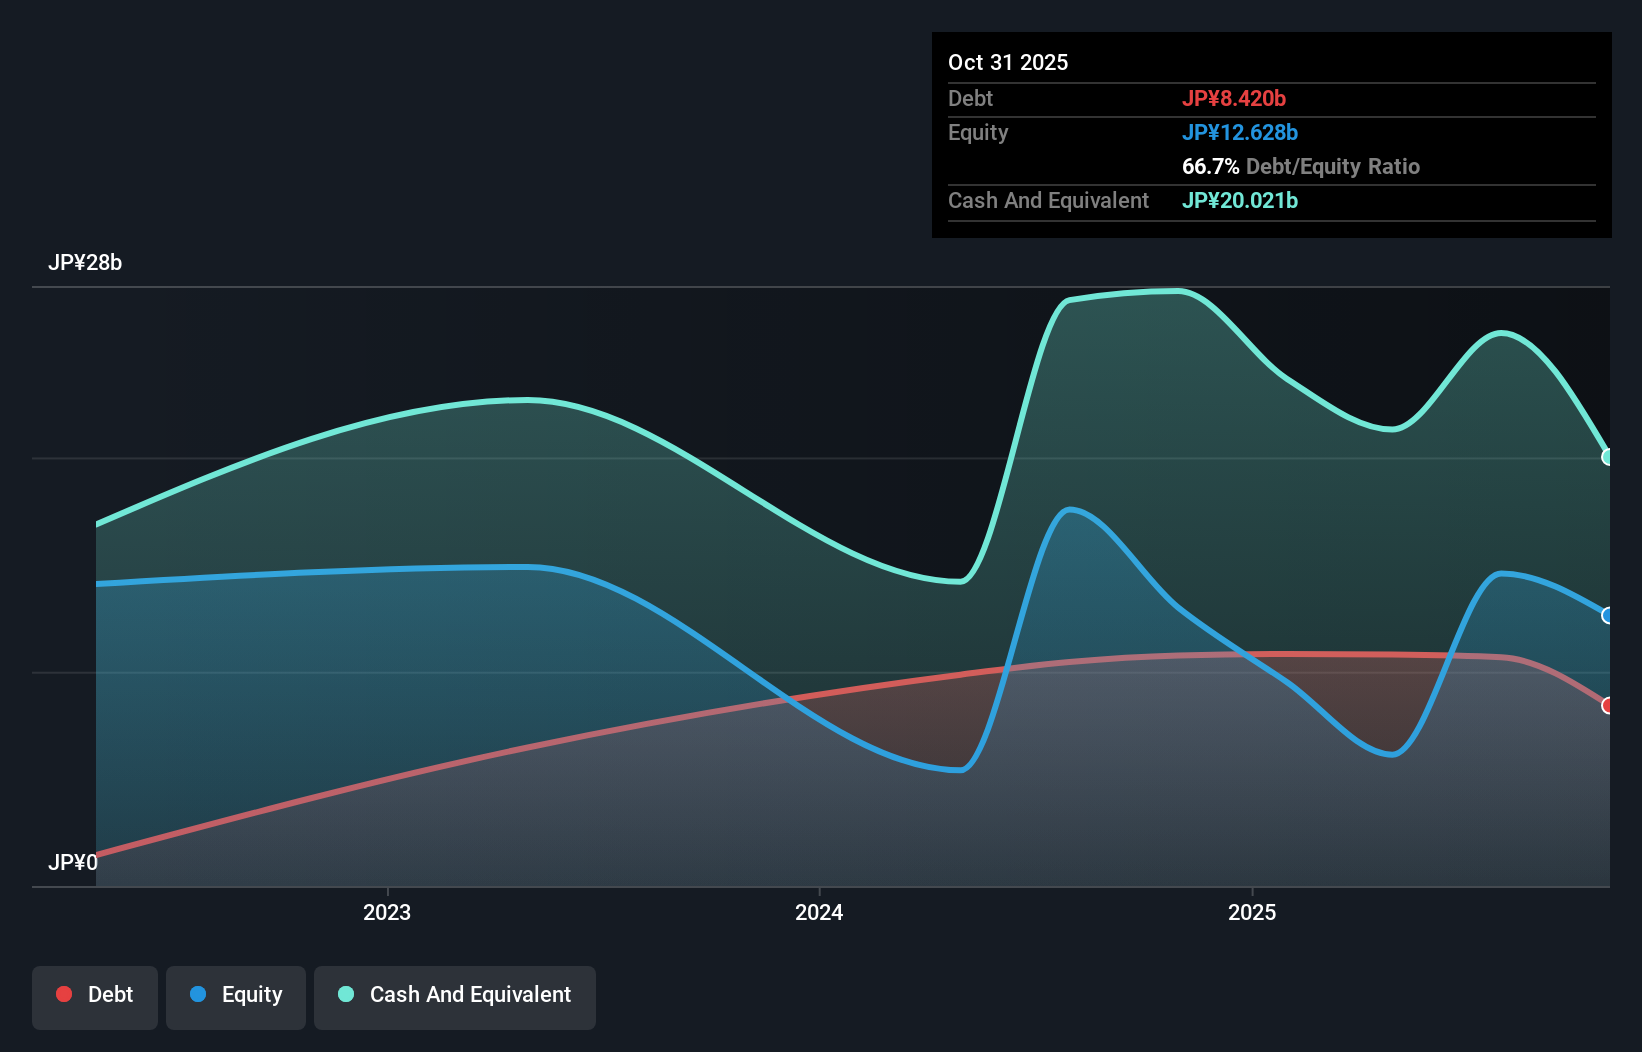Click the JP¥20.021b cash value
This screenshot has height=1052, width=1642.
point(1240,200)
